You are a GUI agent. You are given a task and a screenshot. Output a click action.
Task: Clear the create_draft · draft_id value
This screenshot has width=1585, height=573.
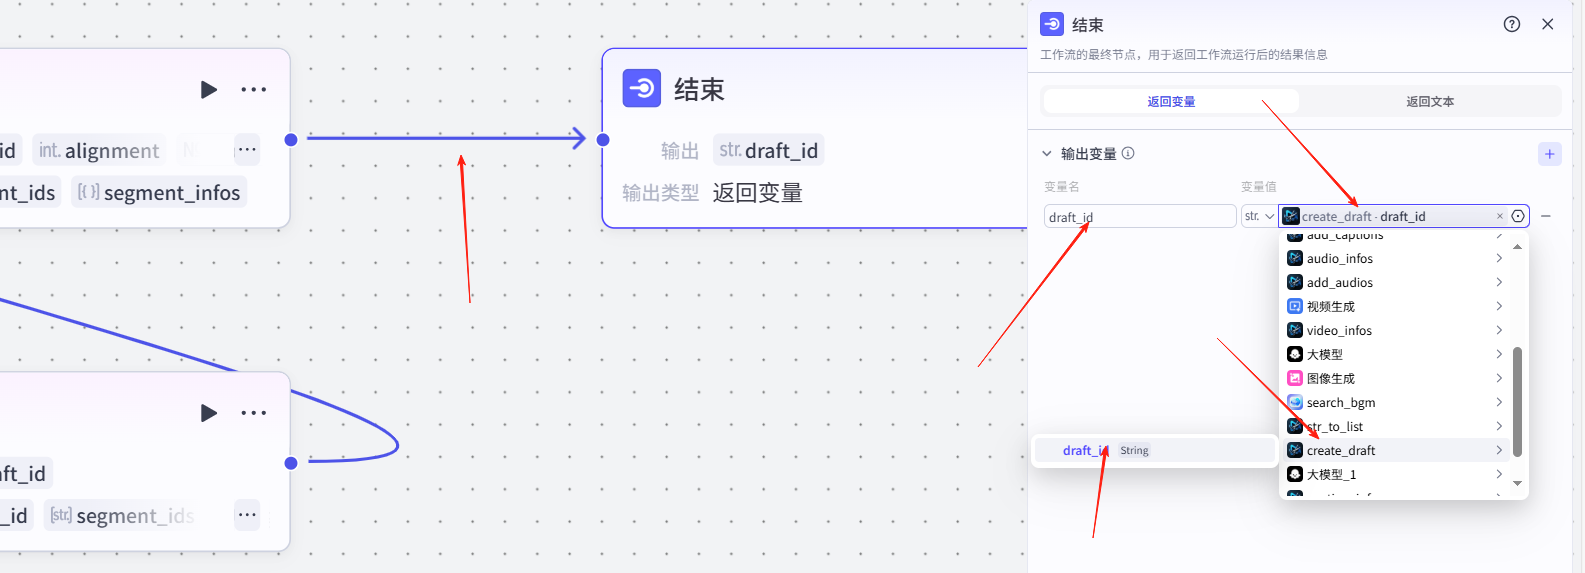coord(1499,216)
